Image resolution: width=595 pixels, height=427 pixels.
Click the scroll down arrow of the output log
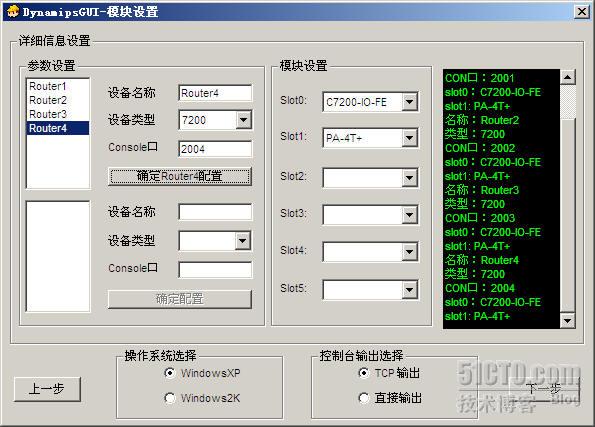pyautogui.click(x=568, y=321)
